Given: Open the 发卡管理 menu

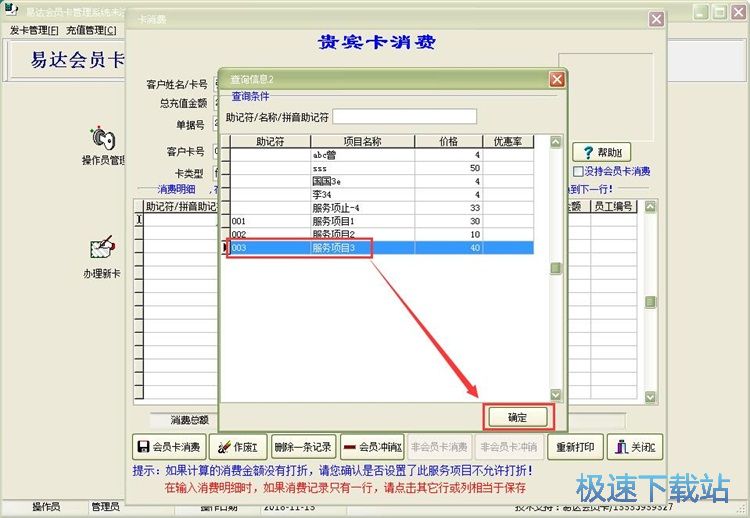Looking at the screenshot, I should [34, 31].
